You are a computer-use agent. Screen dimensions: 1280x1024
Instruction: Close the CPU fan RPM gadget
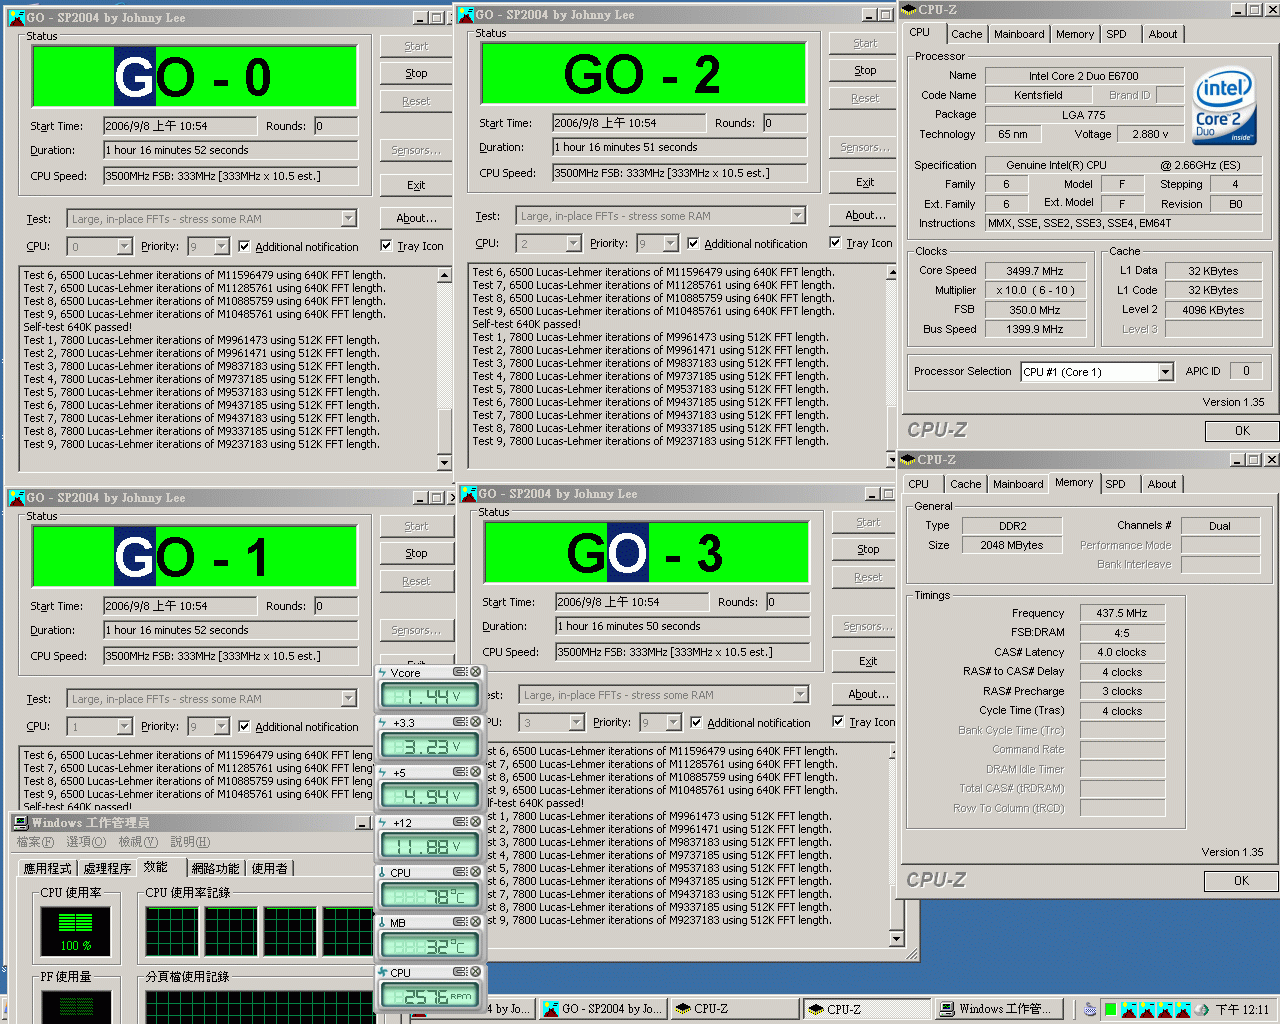coord(476,972)
